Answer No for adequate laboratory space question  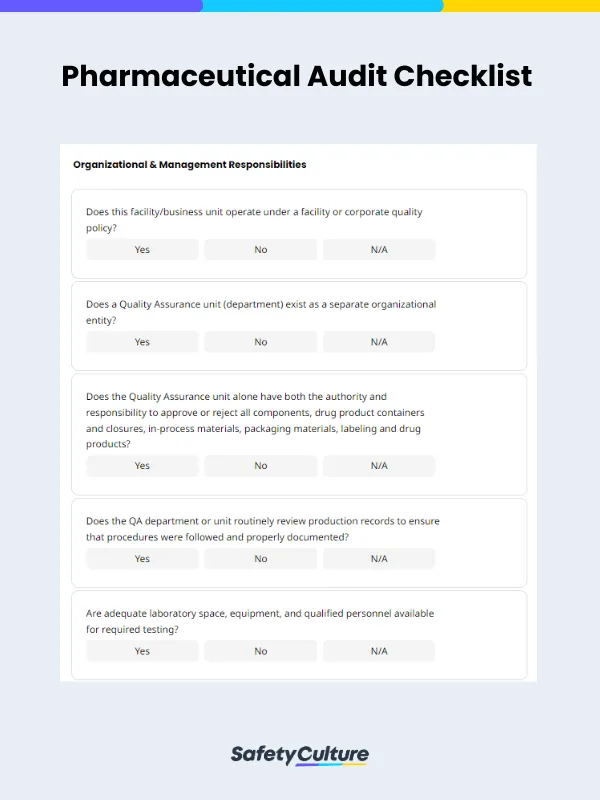click(261, 651)
